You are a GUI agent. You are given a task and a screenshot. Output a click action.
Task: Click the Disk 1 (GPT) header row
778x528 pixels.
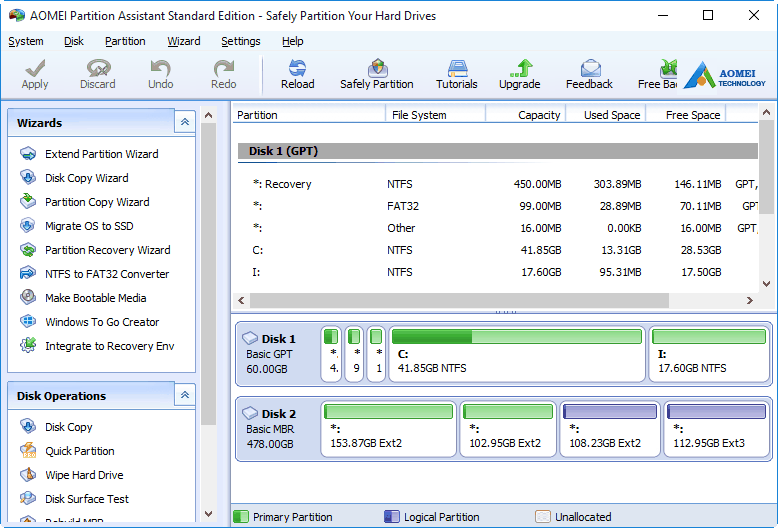(498, 151)
